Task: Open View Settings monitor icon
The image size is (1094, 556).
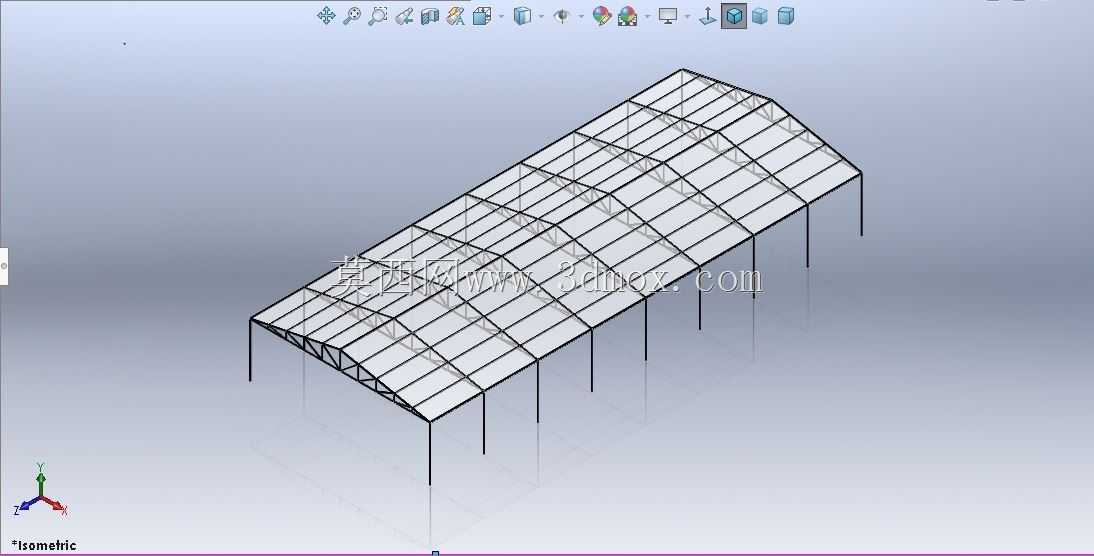Action: tap(668, 15)
